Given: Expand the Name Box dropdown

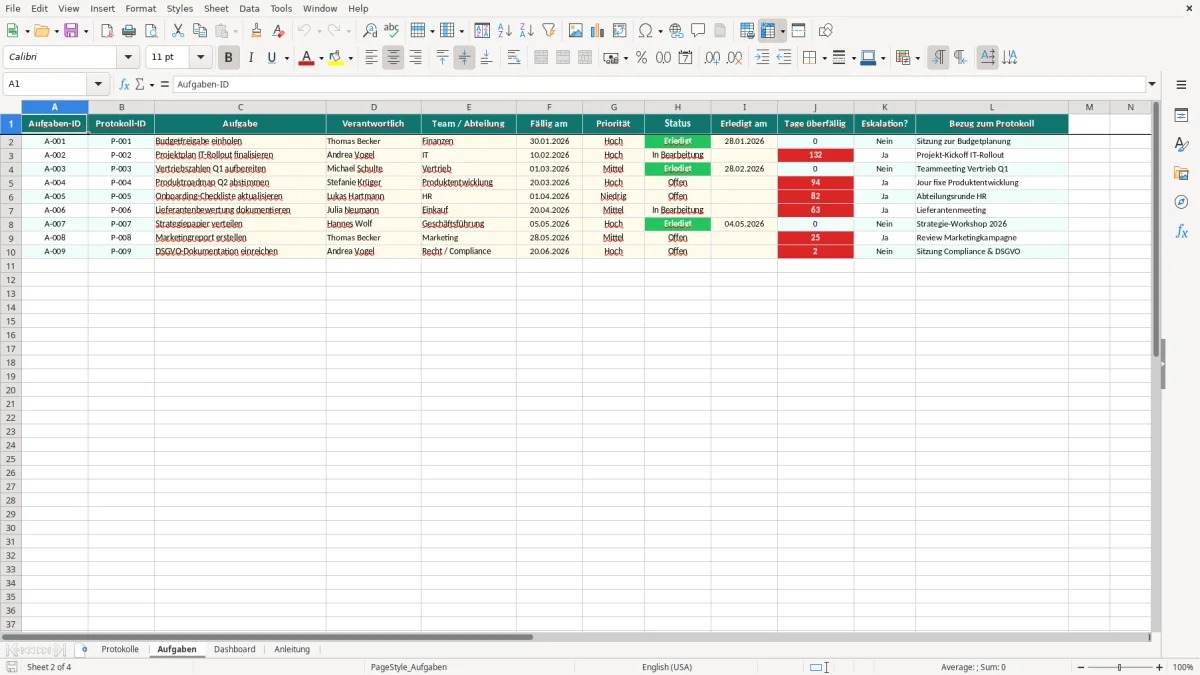Looking at the screenshot, I should pos(98,85).
